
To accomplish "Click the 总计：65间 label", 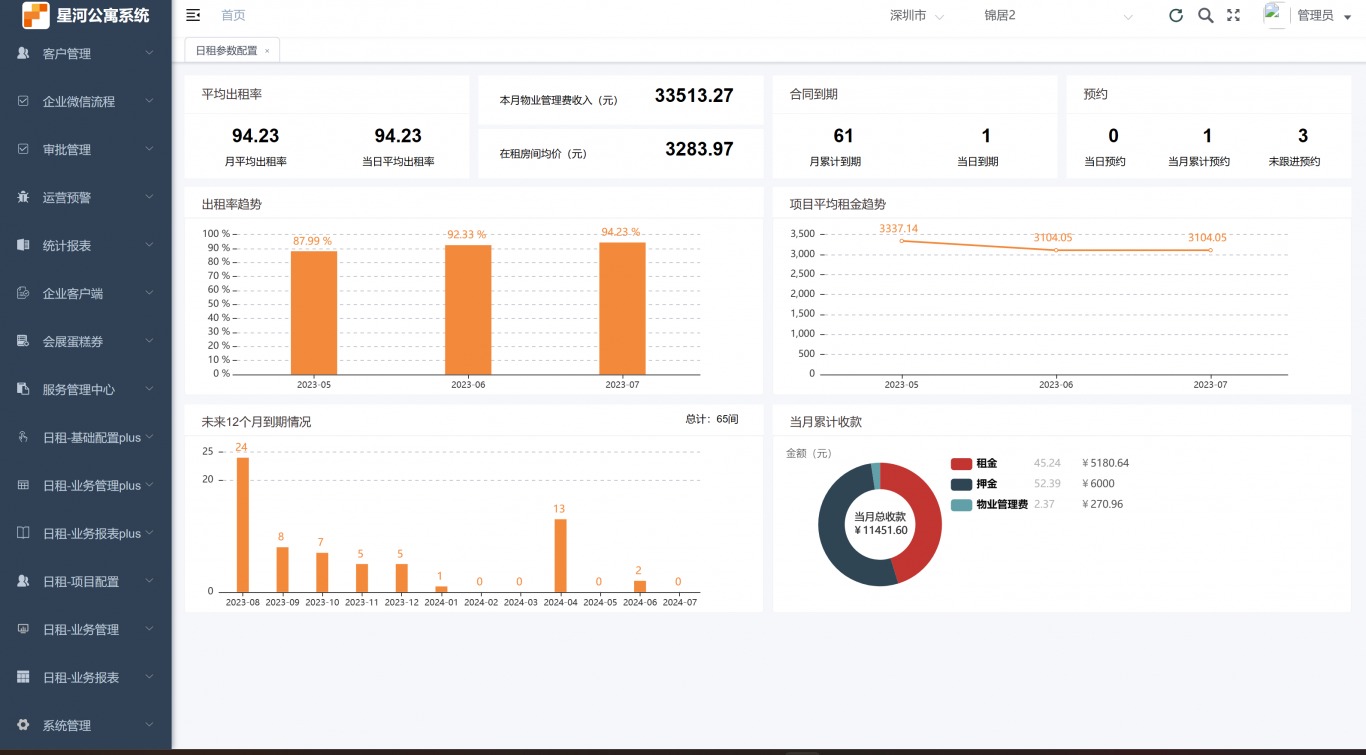I will point(712,419).
